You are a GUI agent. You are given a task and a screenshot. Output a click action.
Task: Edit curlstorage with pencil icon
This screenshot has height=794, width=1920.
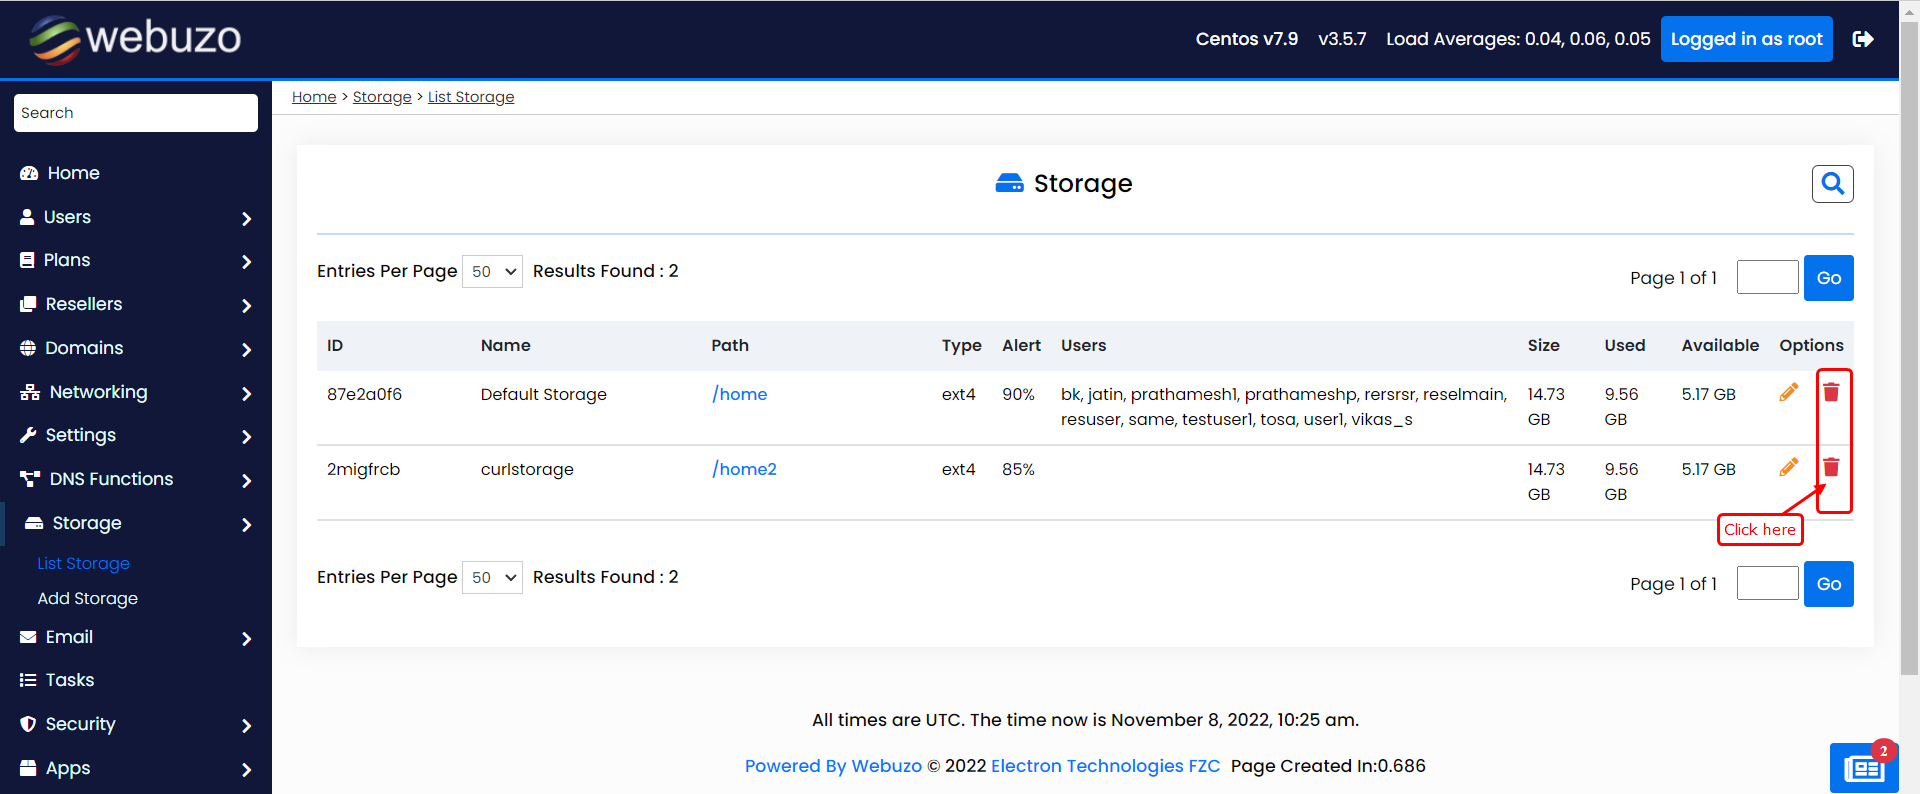(1789, 467)
